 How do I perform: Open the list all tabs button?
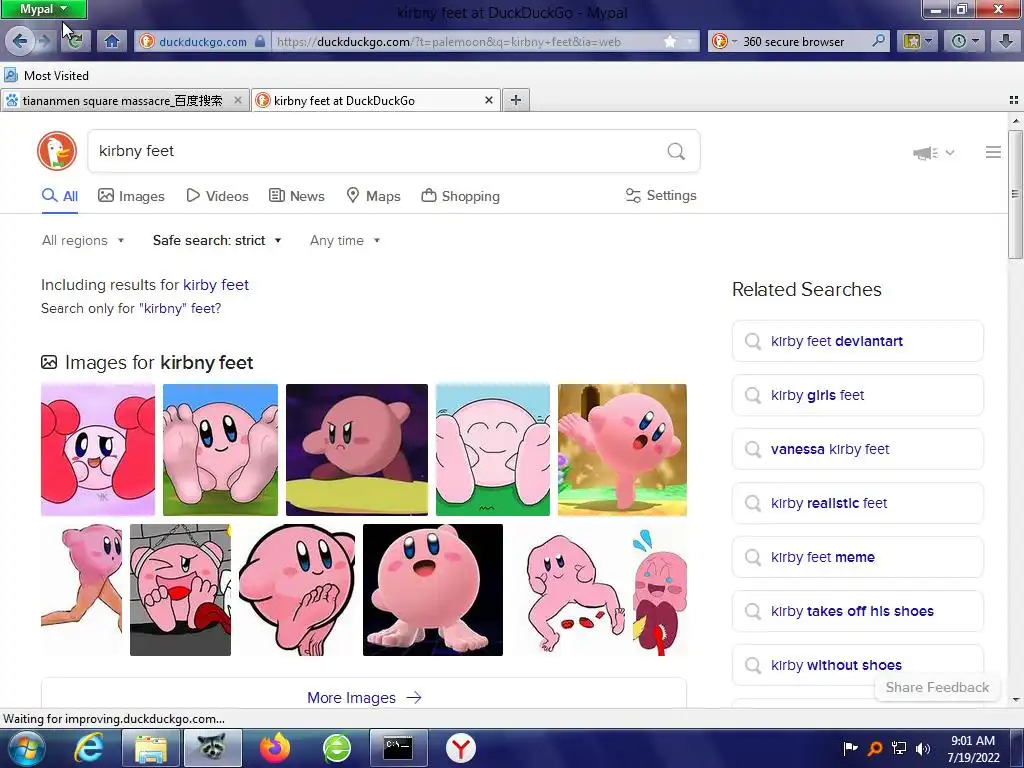pyautogui.click(x=1014, y=100)
